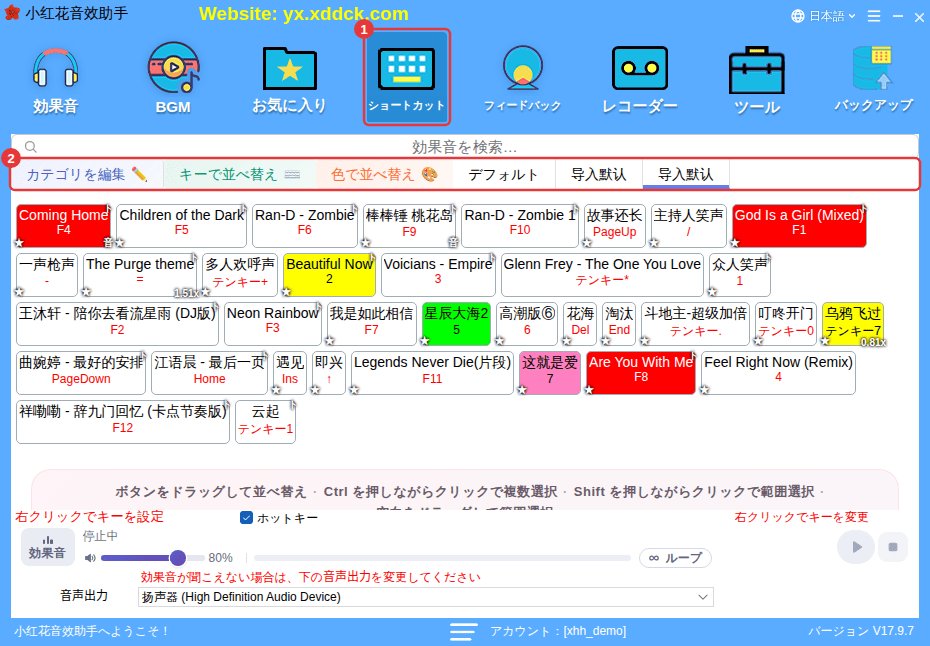Click the hamburger menu icon in title bar
The width and height of the screenshot is (930, 646).
click(x=874, y=16)
